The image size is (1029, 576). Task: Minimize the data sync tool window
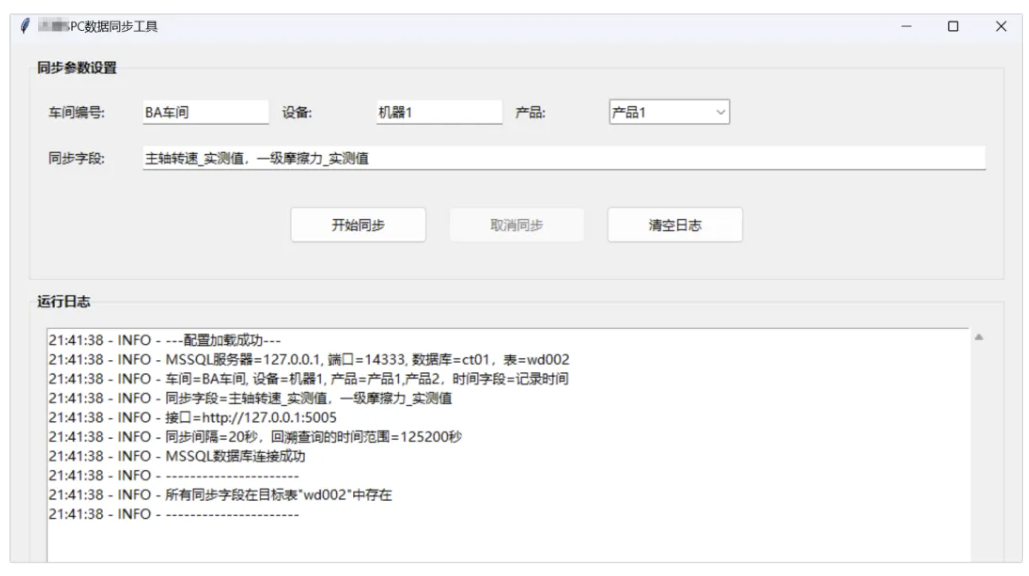pyautogui.click(x=907, y=27)
